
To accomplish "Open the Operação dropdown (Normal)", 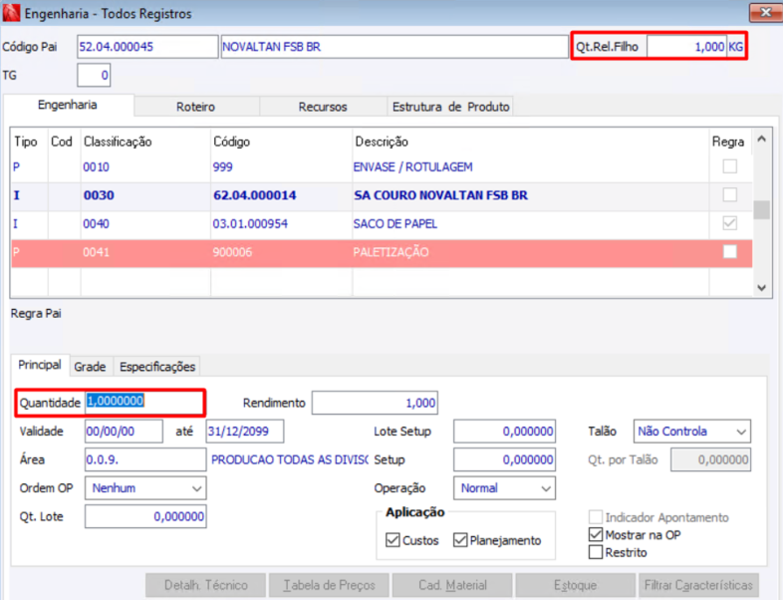I will click(x=504, y=488).
